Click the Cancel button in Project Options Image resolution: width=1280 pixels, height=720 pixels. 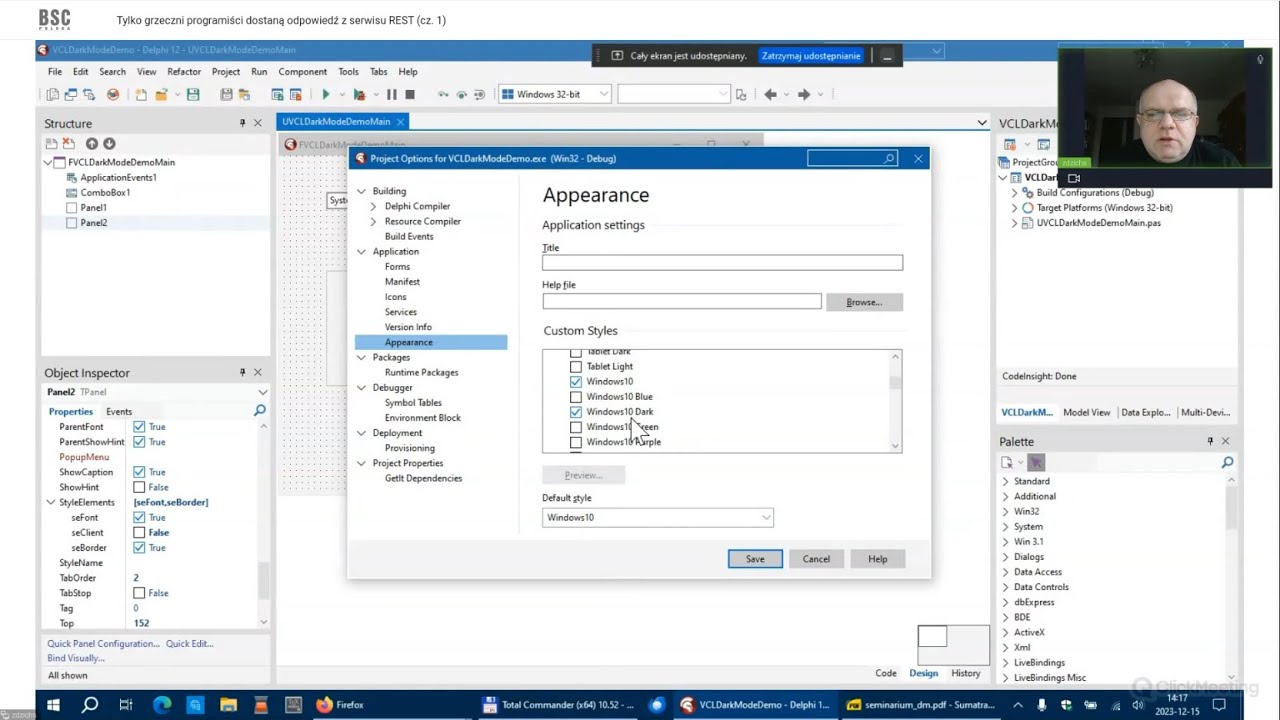tap(816, 559)
